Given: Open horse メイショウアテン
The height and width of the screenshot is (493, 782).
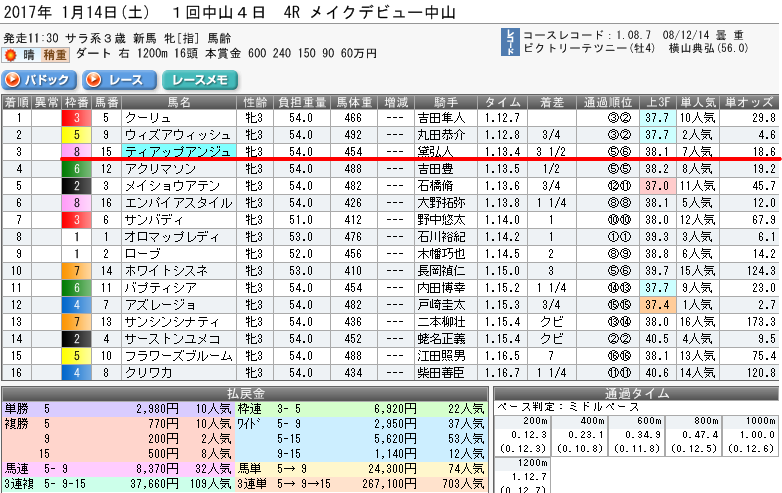Looking at the screenshot, I should 172,186.
